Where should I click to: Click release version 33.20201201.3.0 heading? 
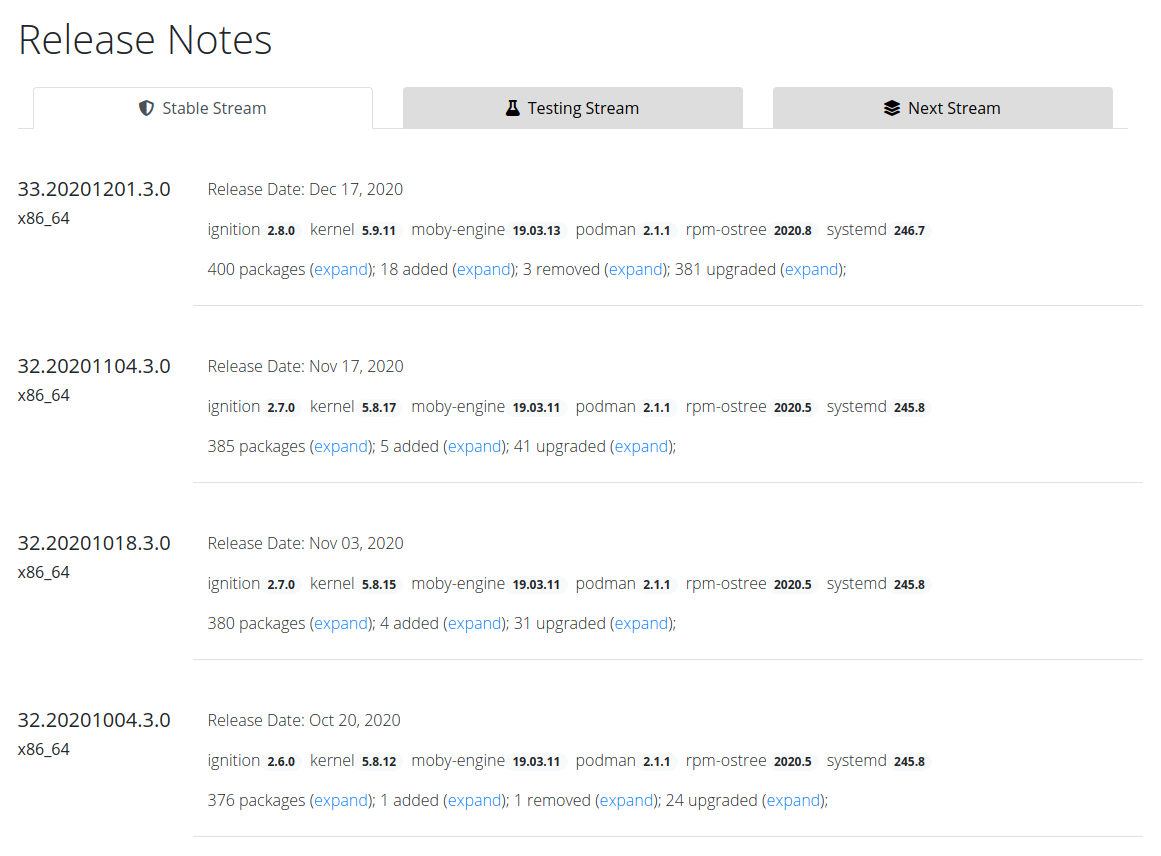click(94, 189)
